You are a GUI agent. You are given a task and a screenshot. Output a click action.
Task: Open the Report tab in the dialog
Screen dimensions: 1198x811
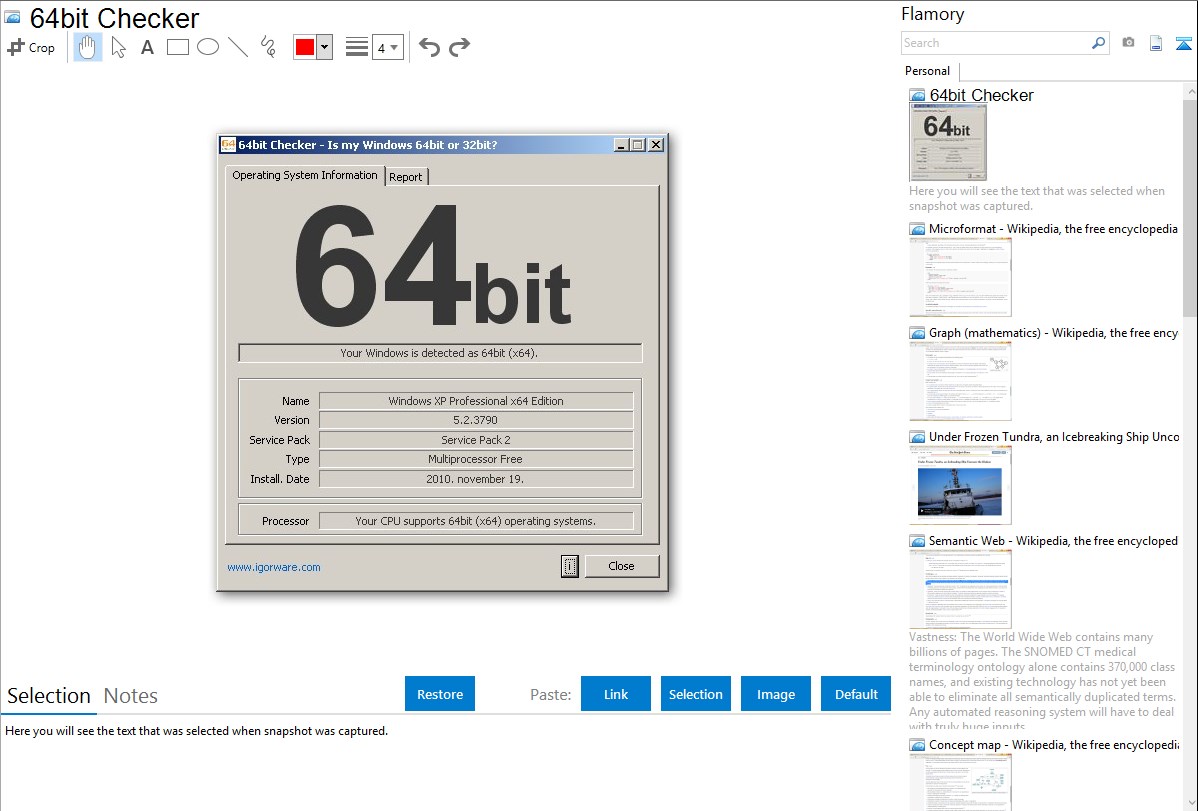(406, 177)
